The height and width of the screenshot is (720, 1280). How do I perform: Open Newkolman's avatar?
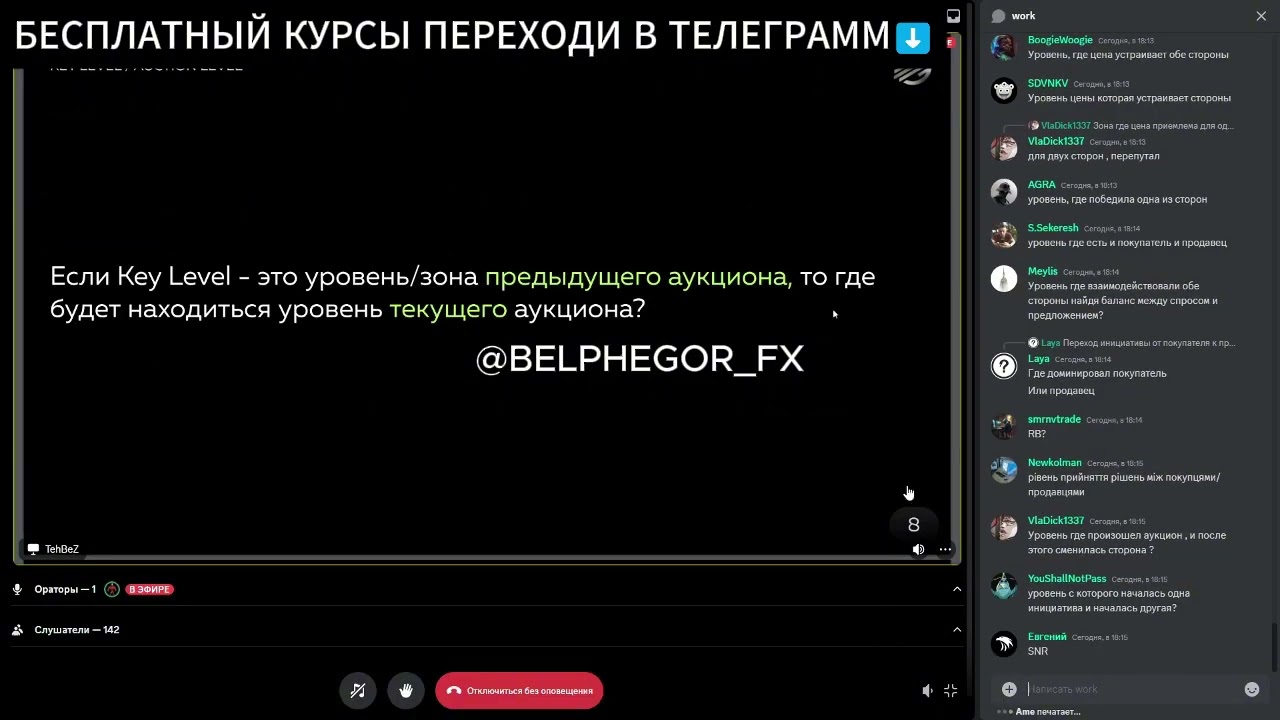coord(1004,470)
